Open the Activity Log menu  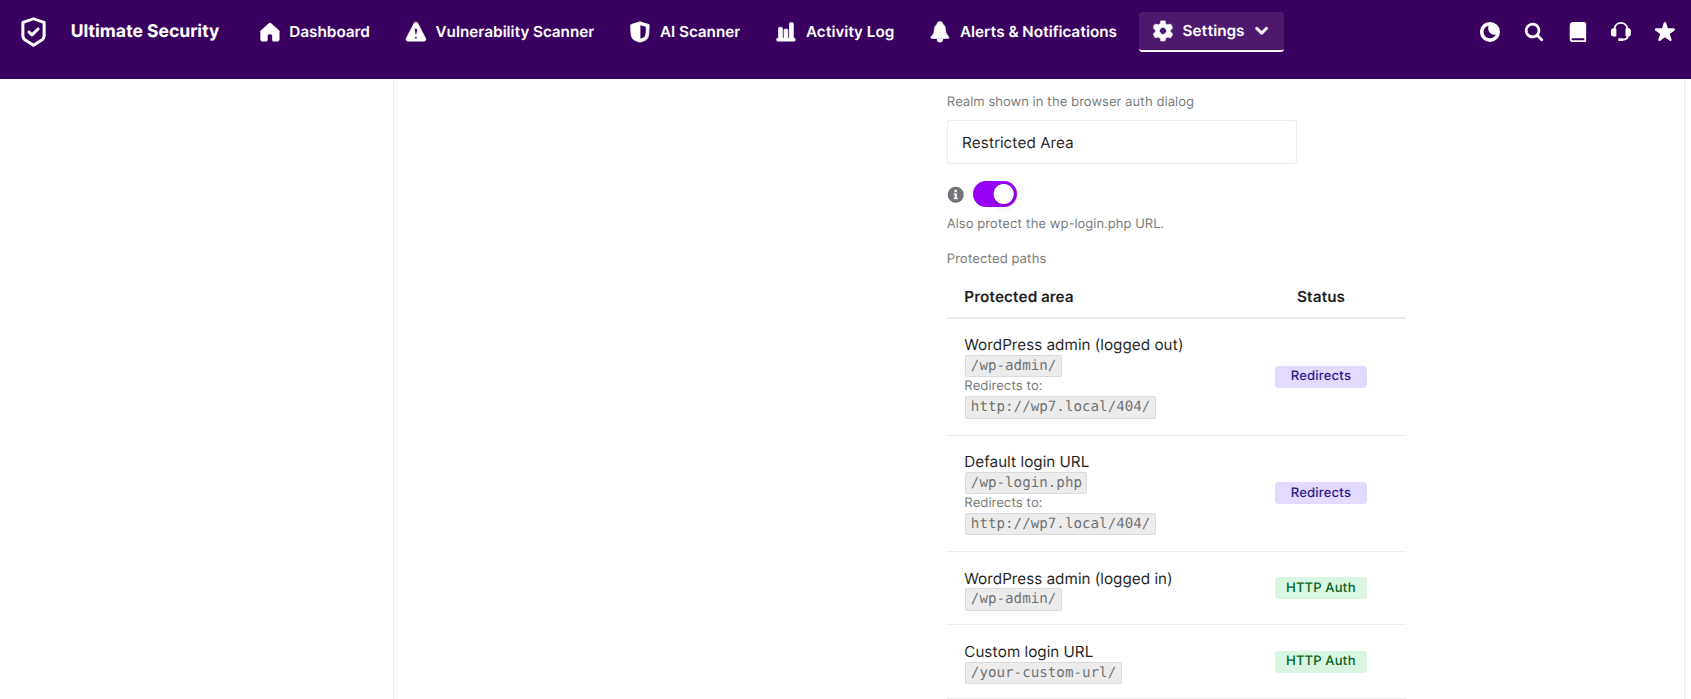[x=835, y=32]
